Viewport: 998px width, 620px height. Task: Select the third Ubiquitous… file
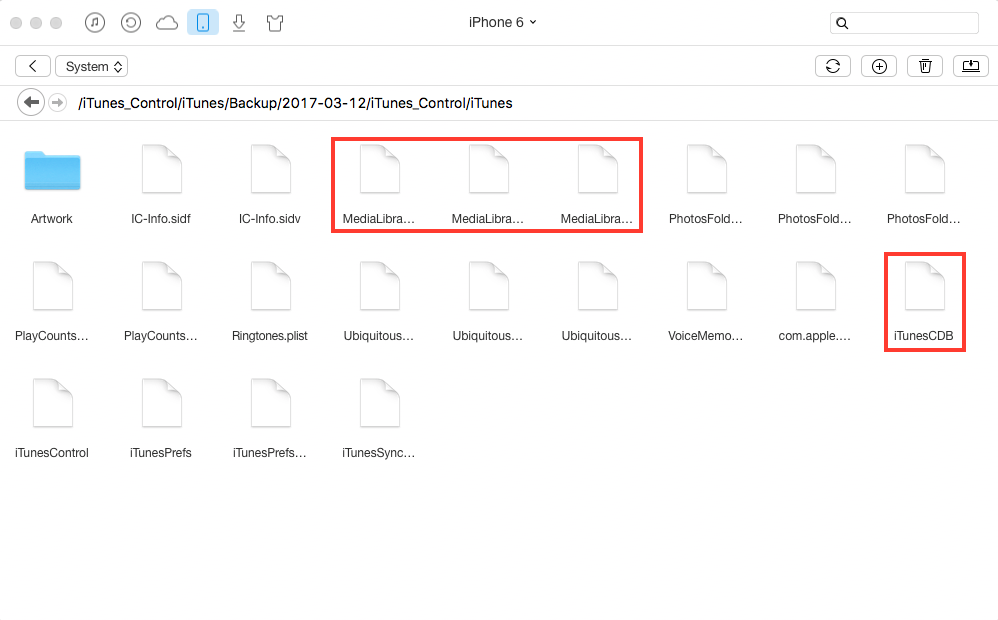597,303
